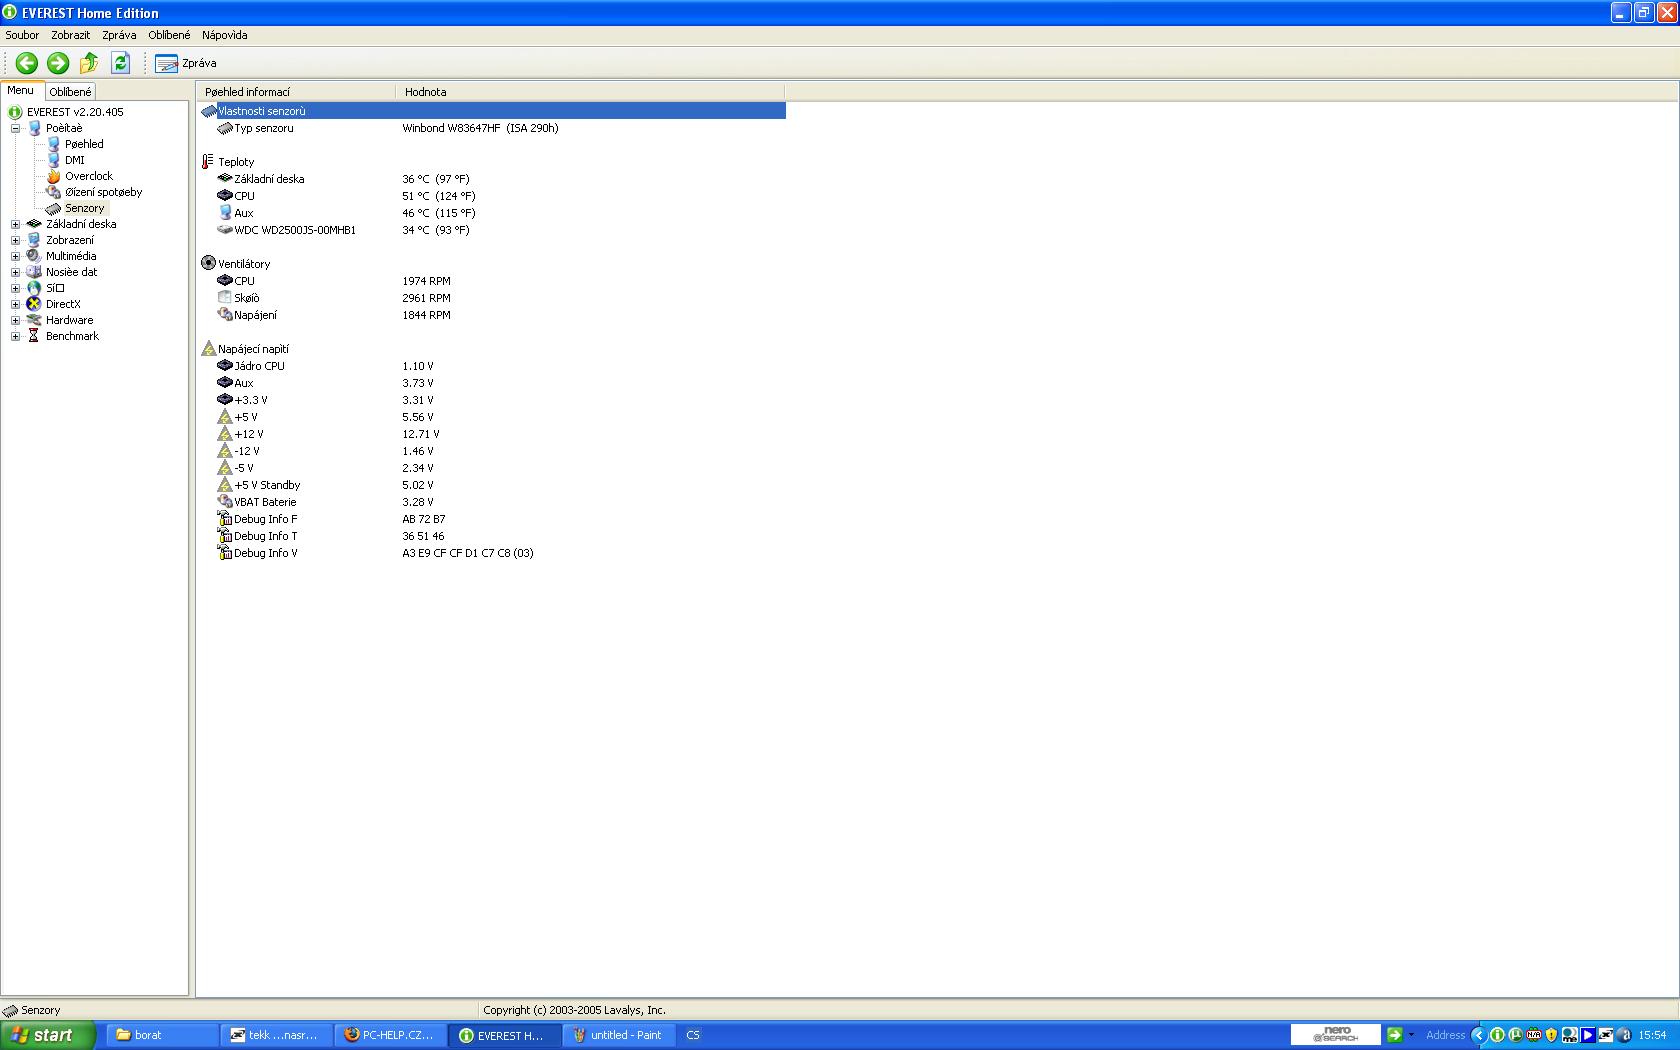This screenshot has width=1680, height=1050.
Task: Expand the DirectX tree node
Action: tap(15, 304)
